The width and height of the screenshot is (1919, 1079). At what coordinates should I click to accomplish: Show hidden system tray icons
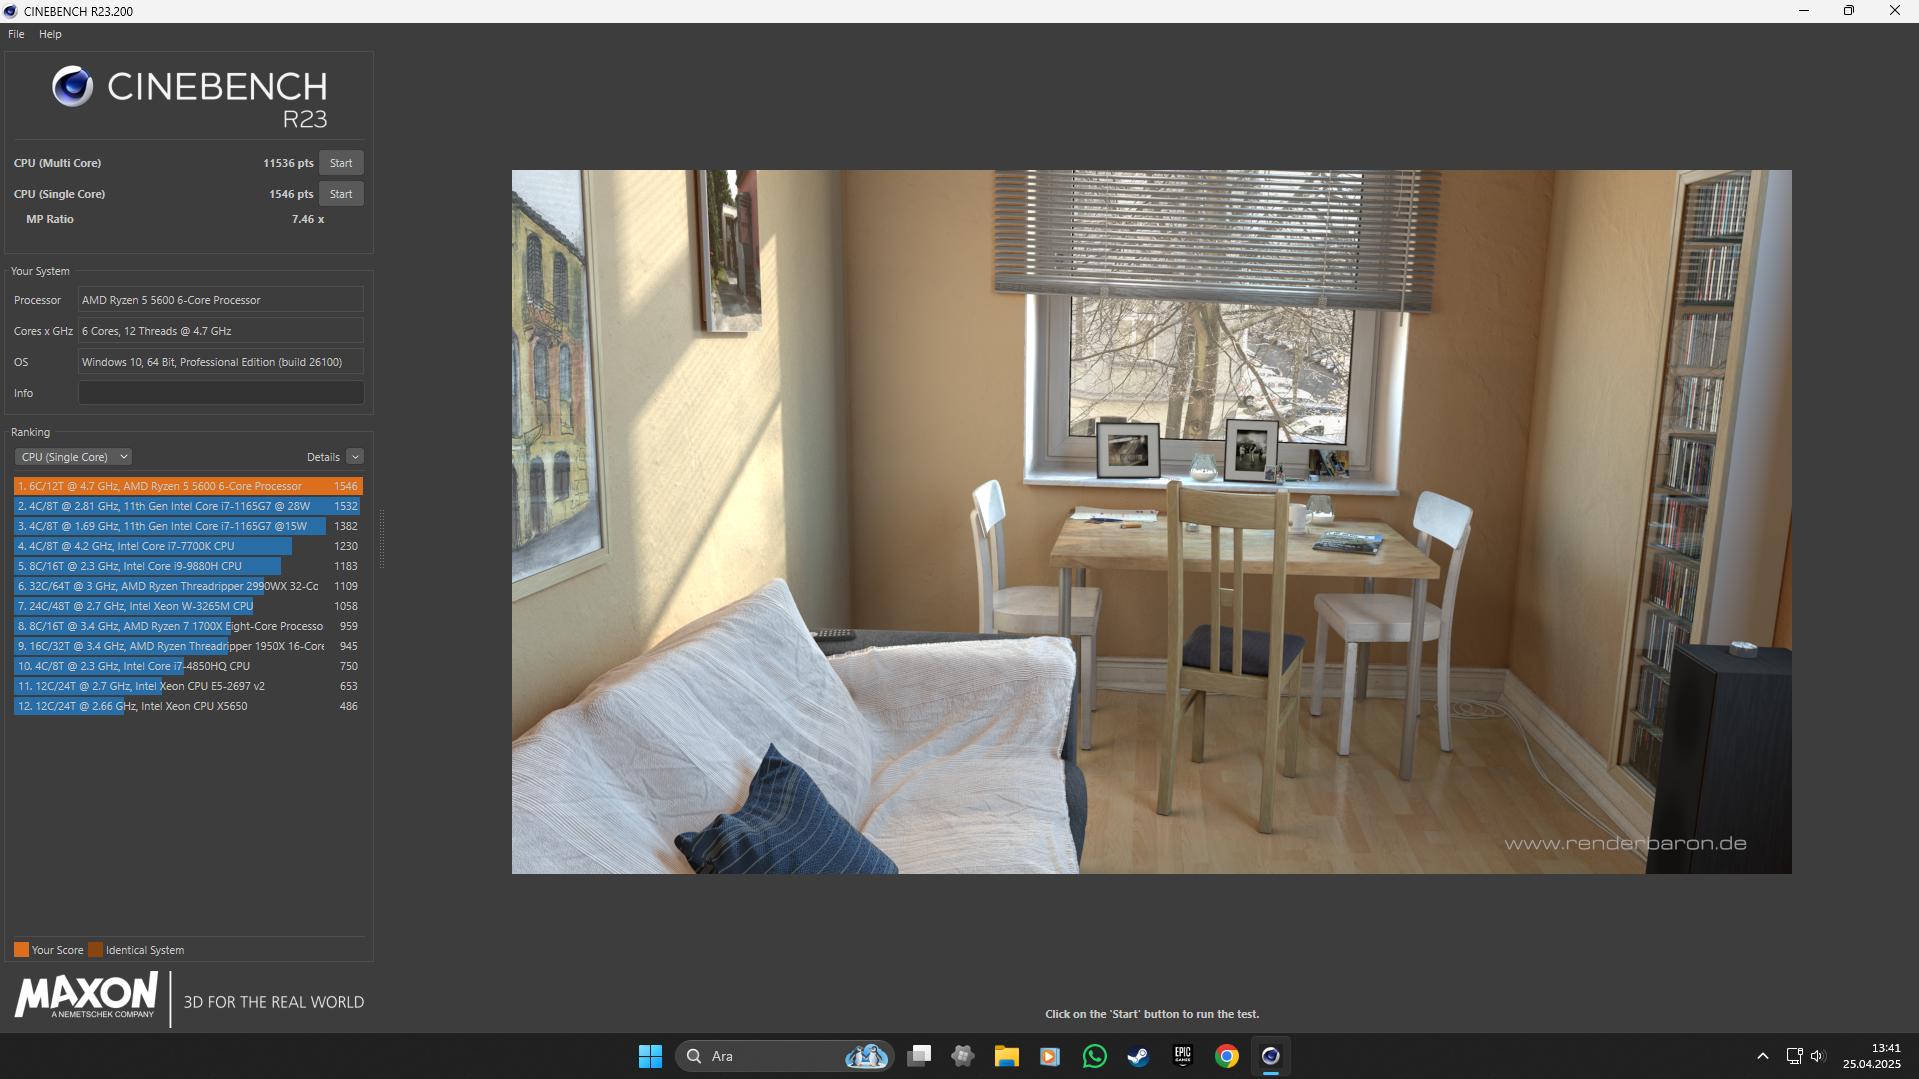(1763, 1056)
